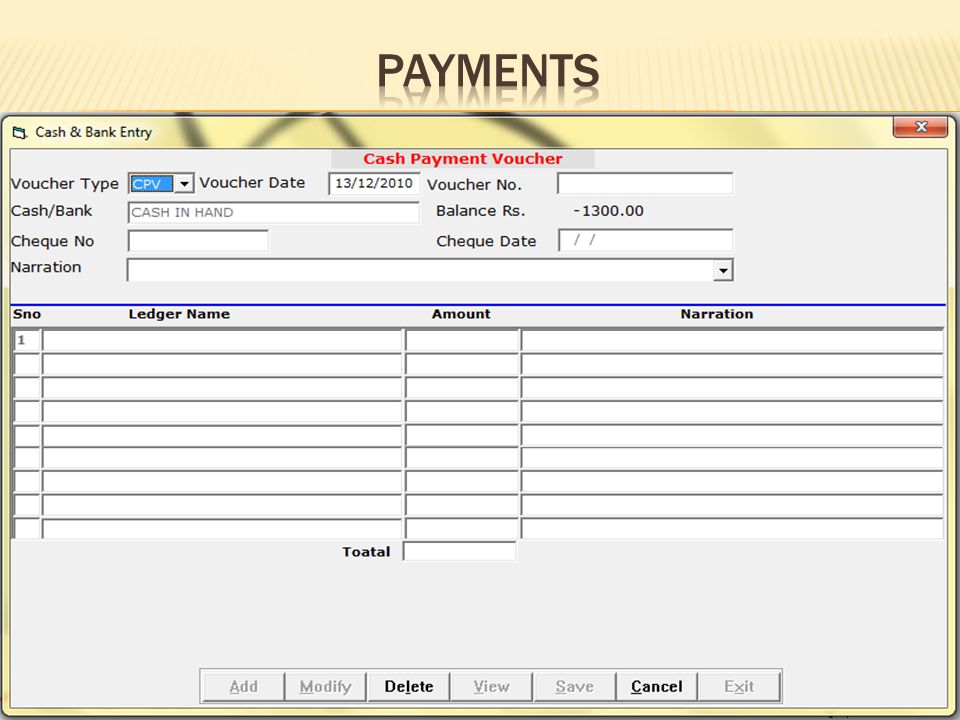Click the CASH IN HAND field

[x=274, y=212]
